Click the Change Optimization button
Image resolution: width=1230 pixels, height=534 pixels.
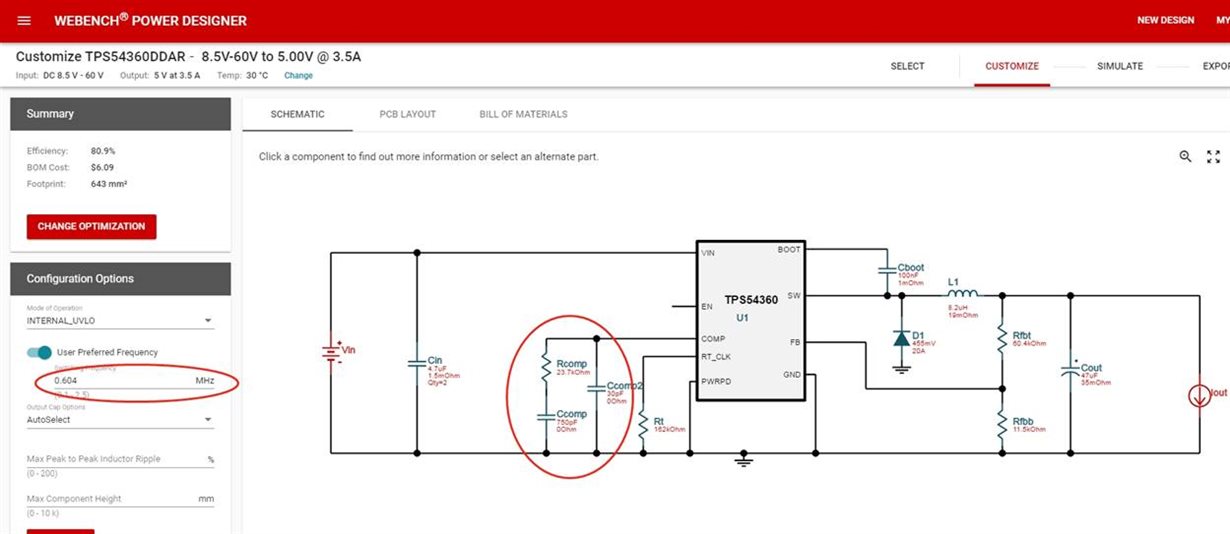coord(92,226)
